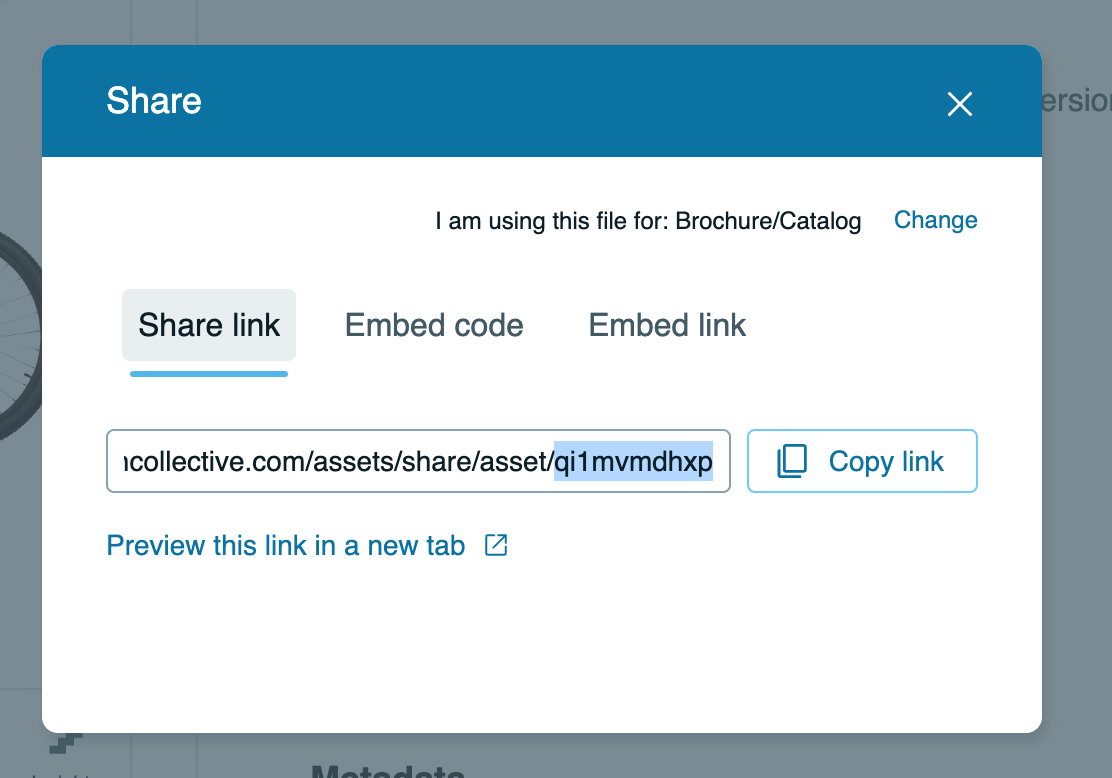
Task: Switch to the Embed code tab
Action: pos(434,325)
